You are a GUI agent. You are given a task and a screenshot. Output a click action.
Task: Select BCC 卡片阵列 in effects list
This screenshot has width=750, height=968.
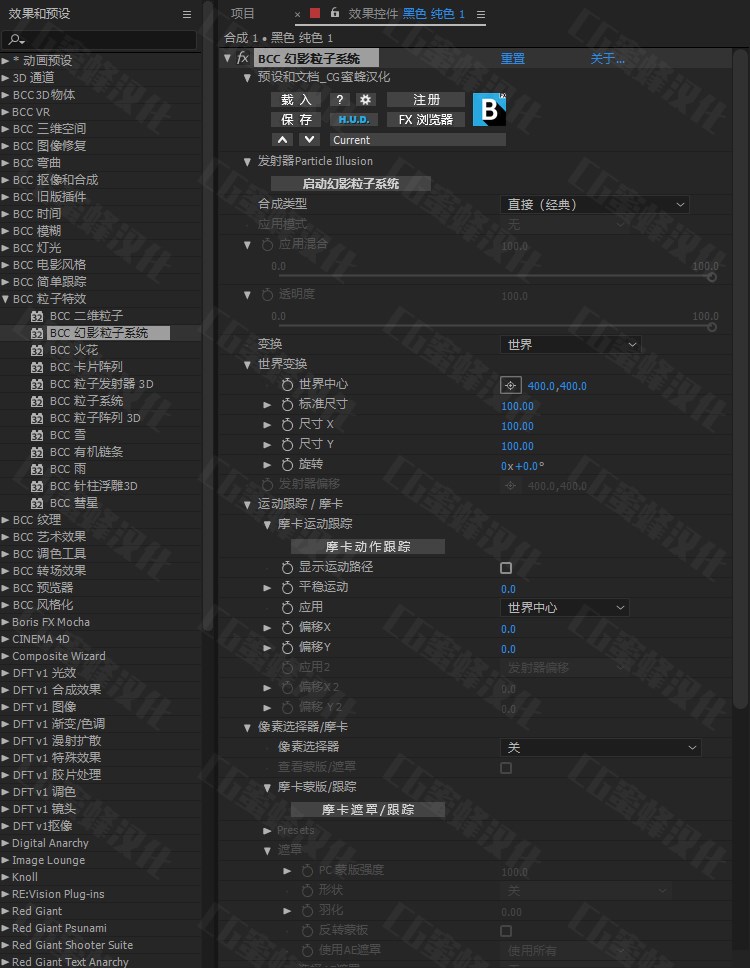(86, 367)
